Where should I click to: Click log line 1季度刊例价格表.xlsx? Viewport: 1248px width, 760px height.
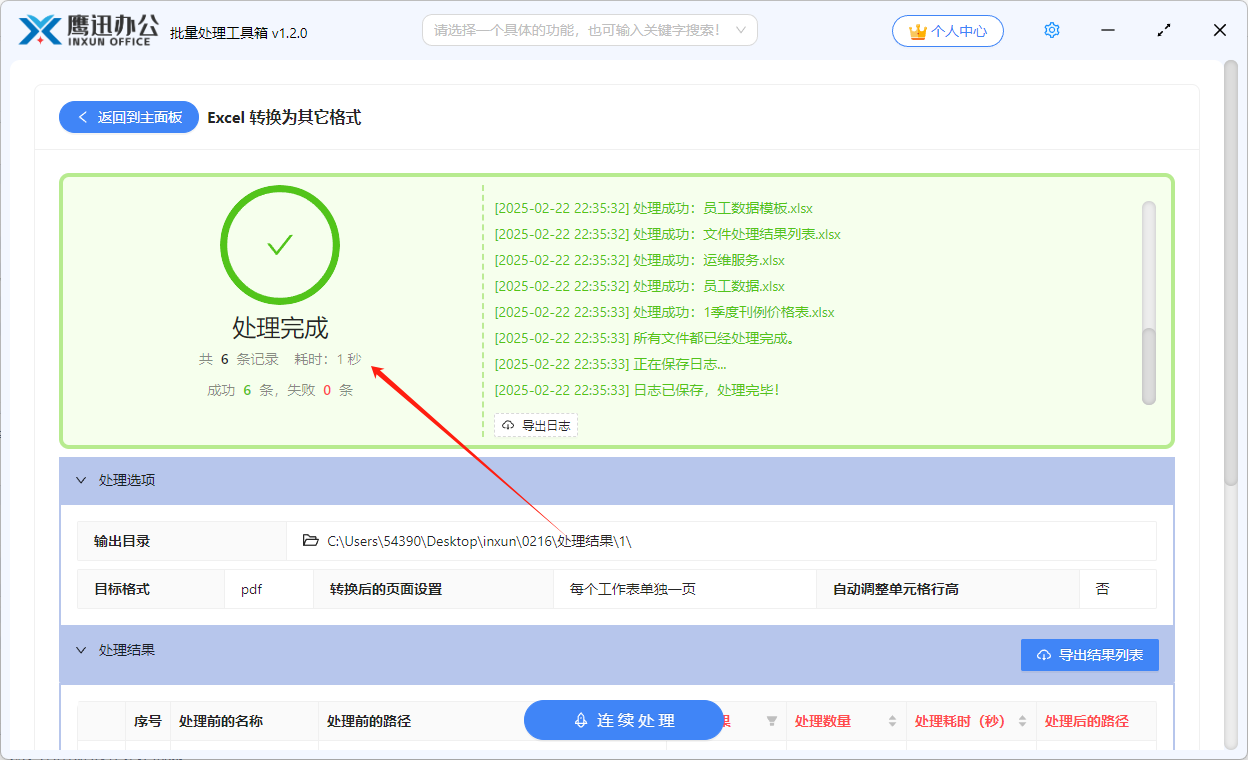point(665,313)
